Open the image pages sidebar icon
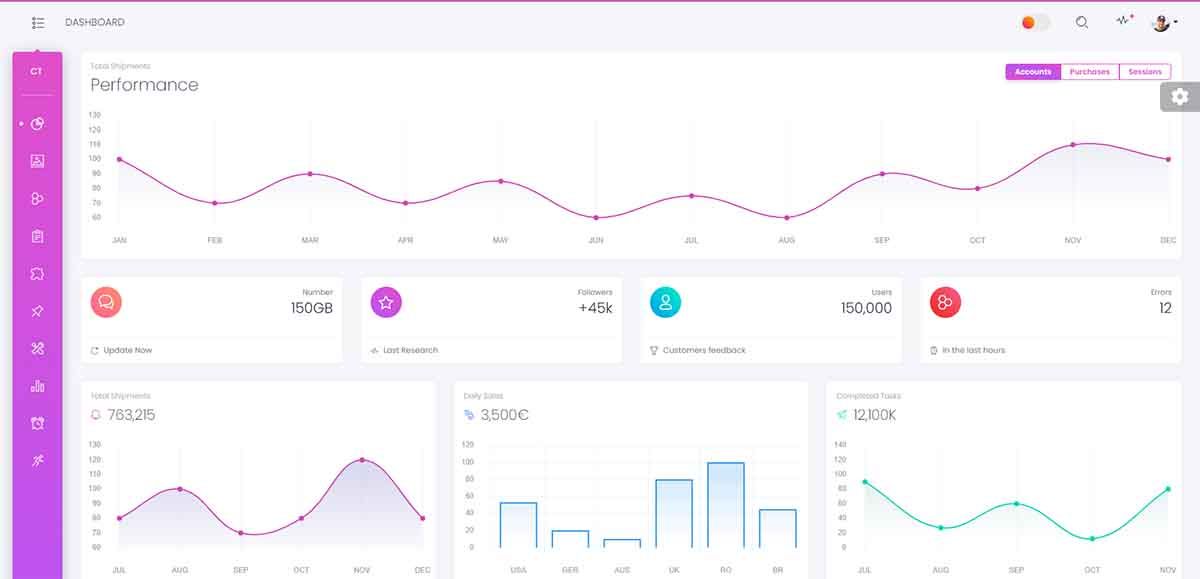1200x579 pixels. [37, 161]
